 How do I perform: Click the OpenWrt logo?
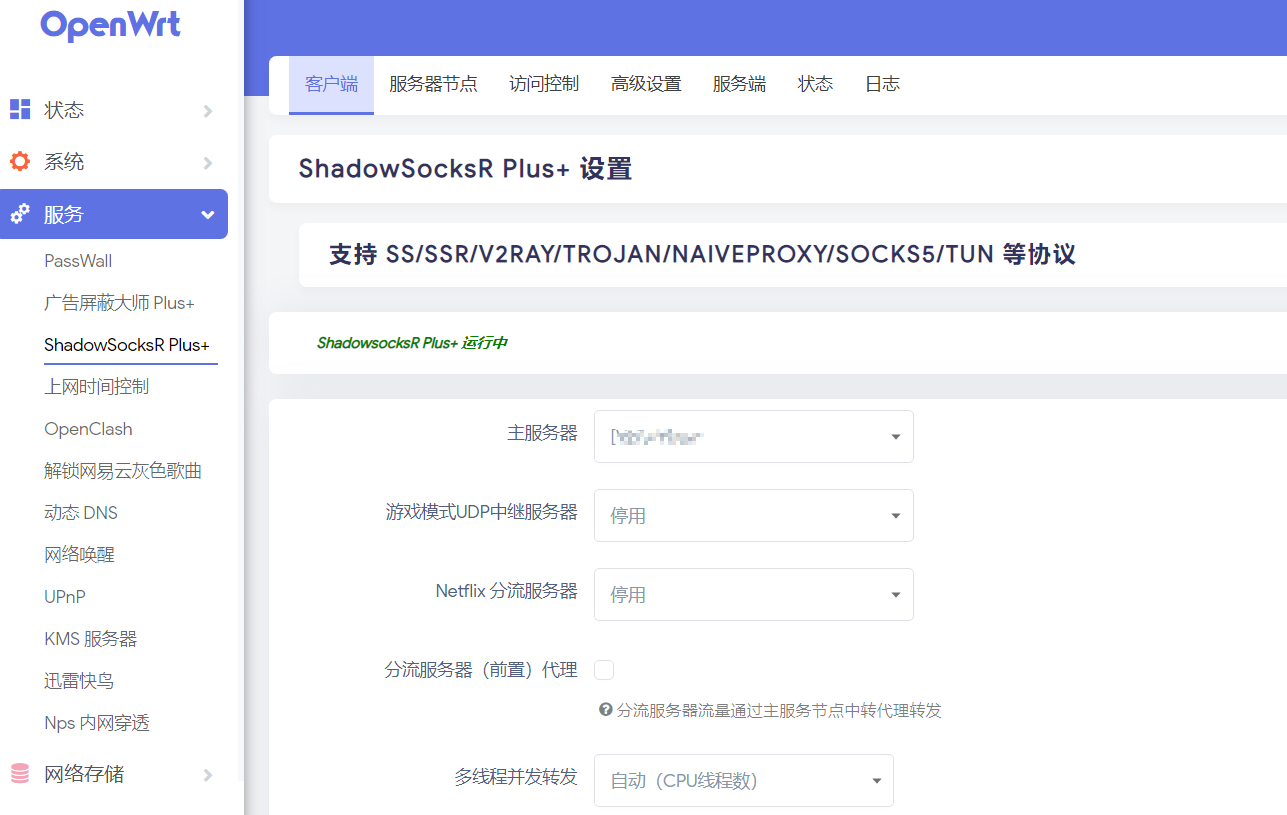pyautogui.click(x=110, y=25)
